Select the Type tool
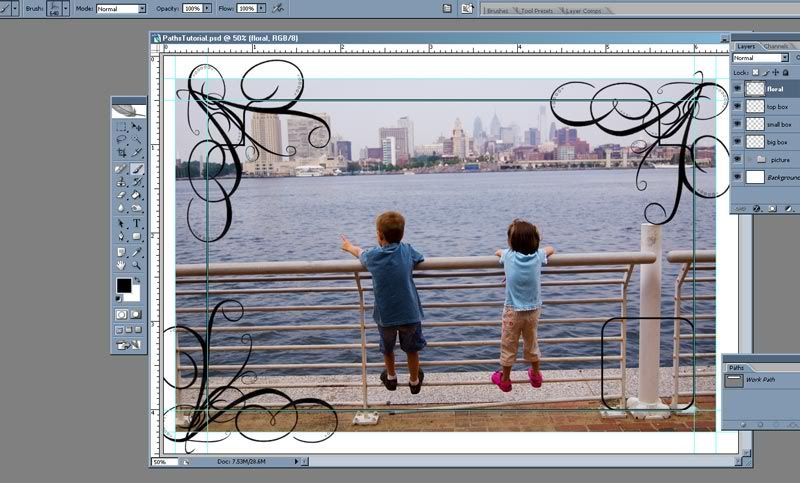Viewport: 800px width, 483px height. 137,223
